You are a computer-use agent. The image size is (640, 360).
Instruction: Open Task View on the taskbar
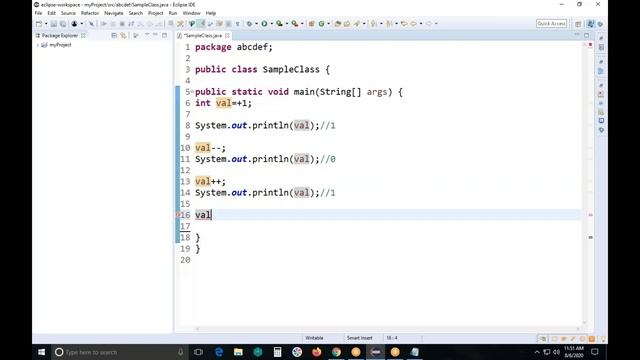pos(198,352)
